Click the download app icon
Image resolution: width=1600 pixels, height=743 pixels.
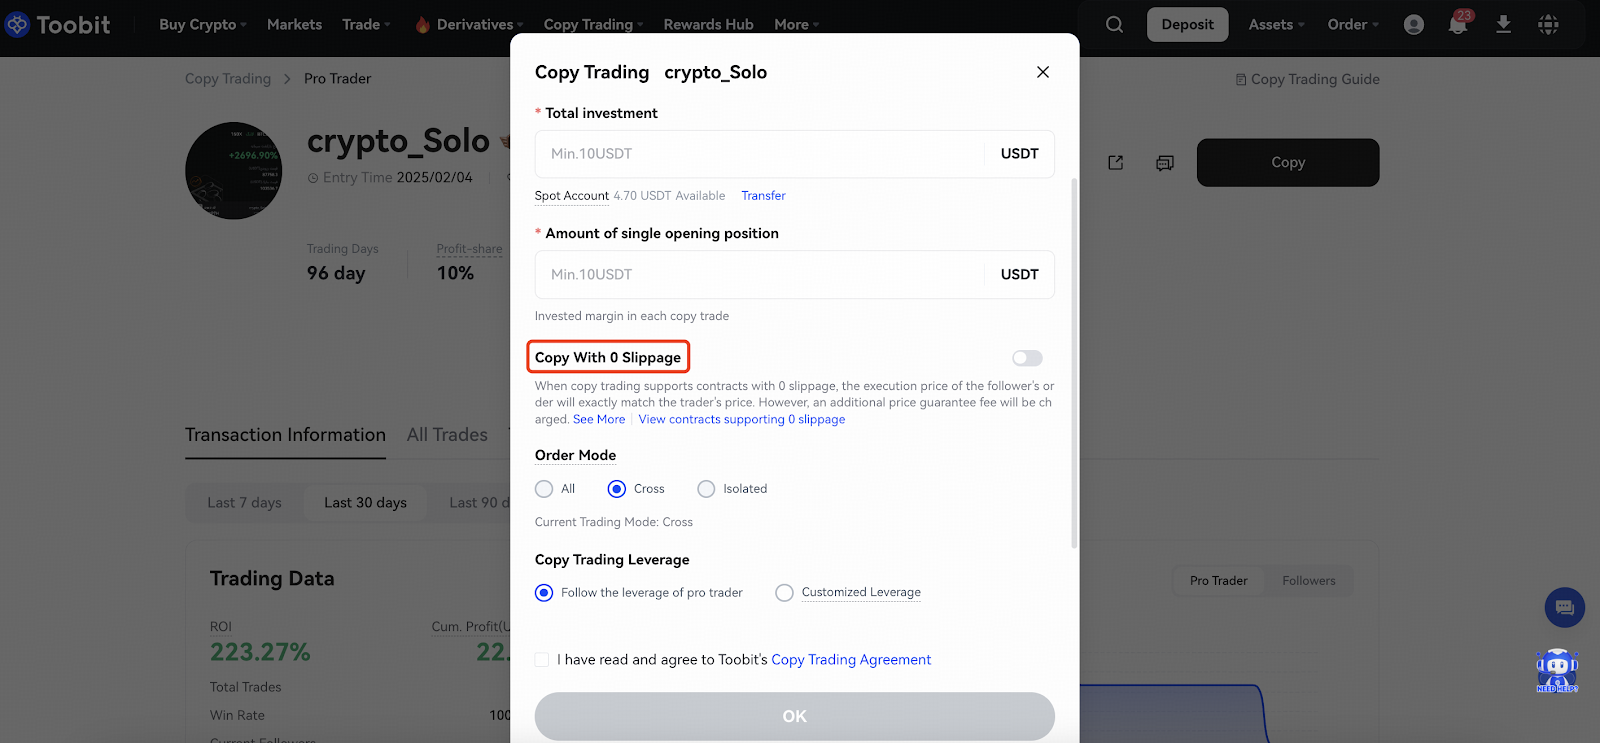coord(1503,25)
